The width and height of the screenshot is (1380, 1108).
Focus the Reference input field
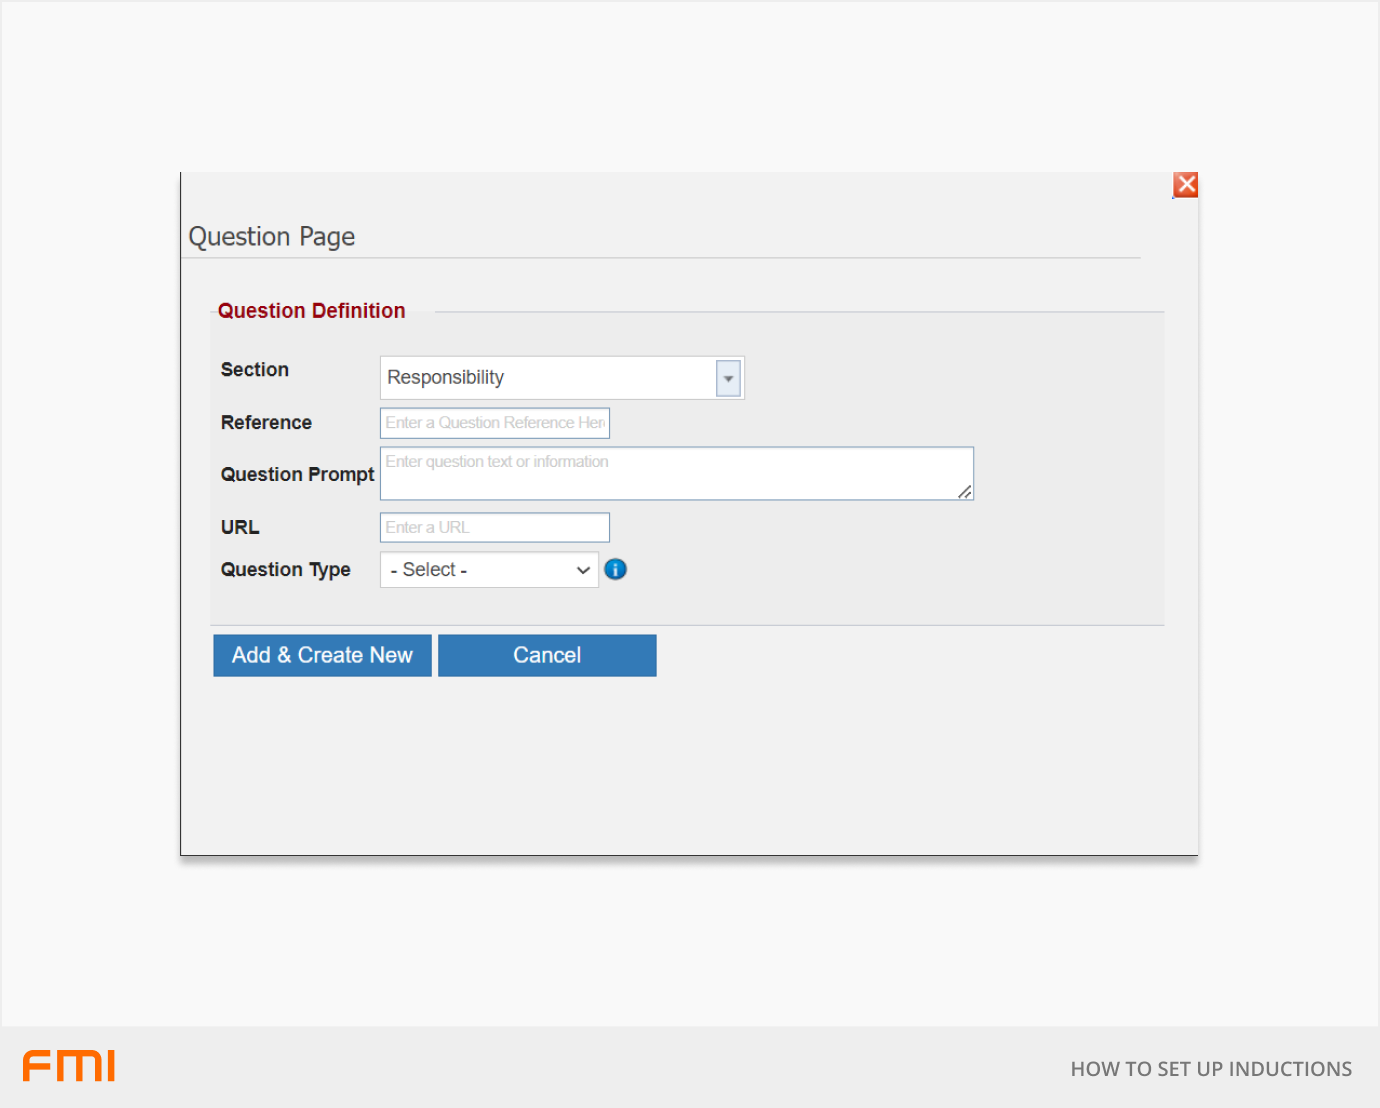(x=495, y=423)
